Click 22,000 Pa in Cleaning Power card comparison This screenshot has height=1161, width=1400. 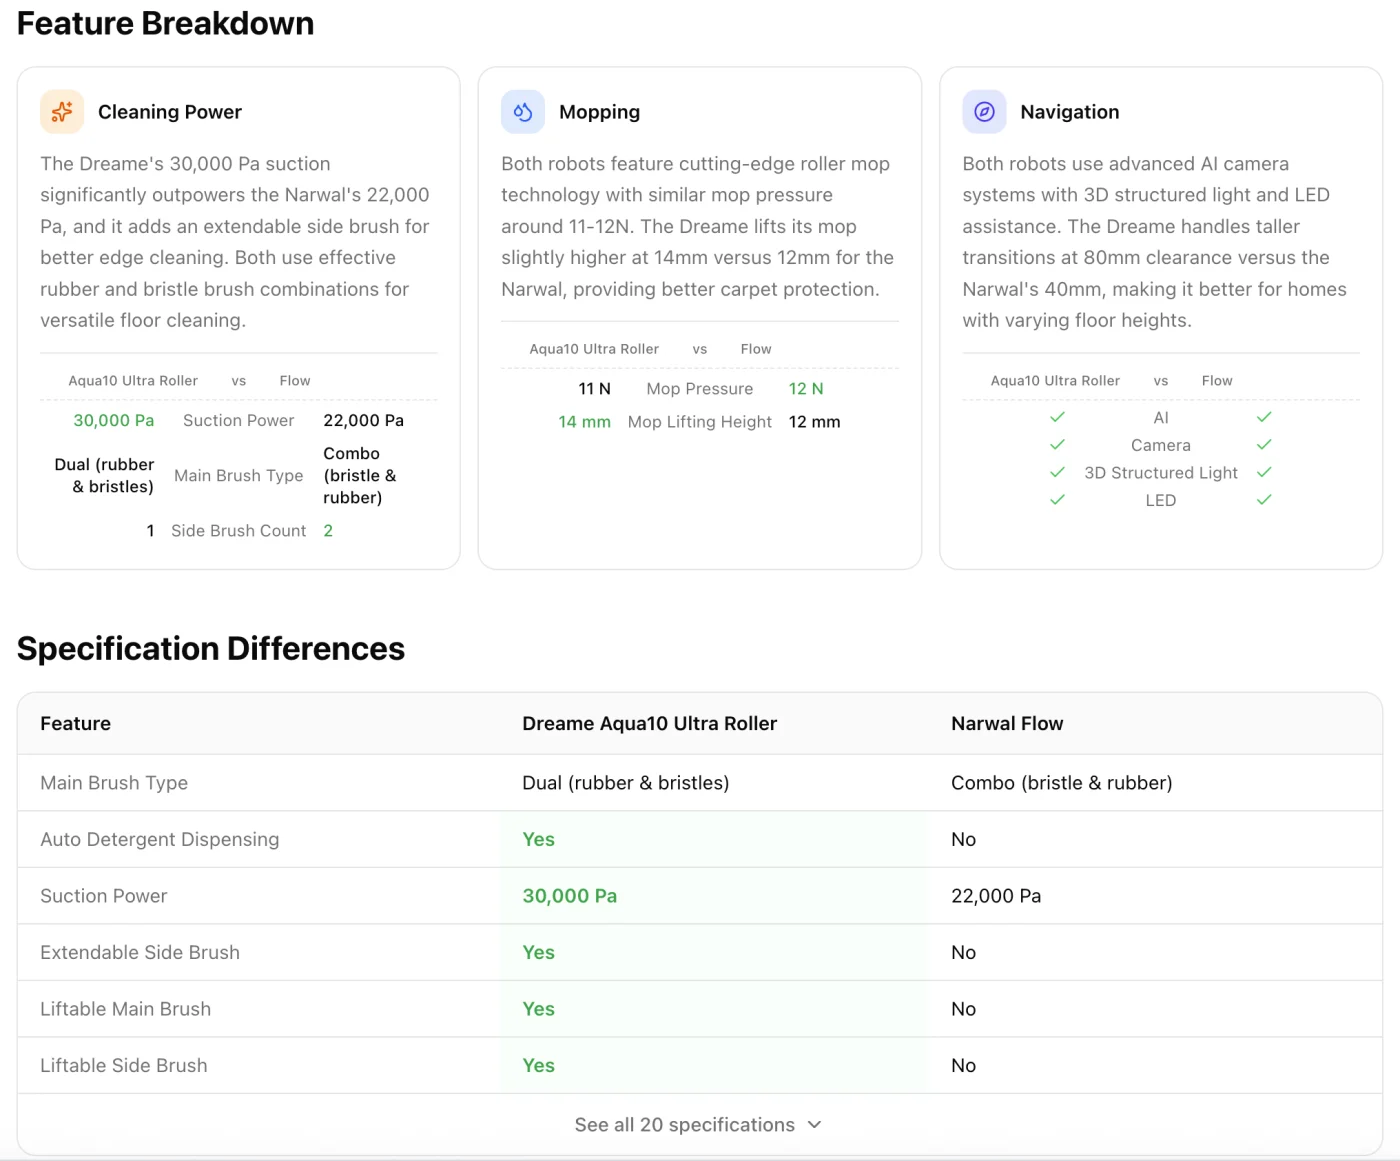click(x=364, y=420)
